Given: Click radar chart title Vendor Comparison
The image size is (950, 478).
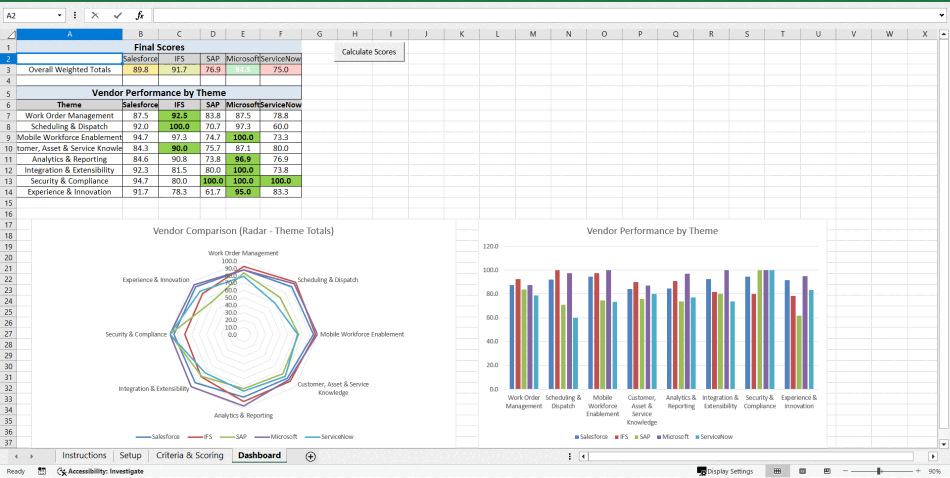Looking at the screenshot, I should click(243, 231).
